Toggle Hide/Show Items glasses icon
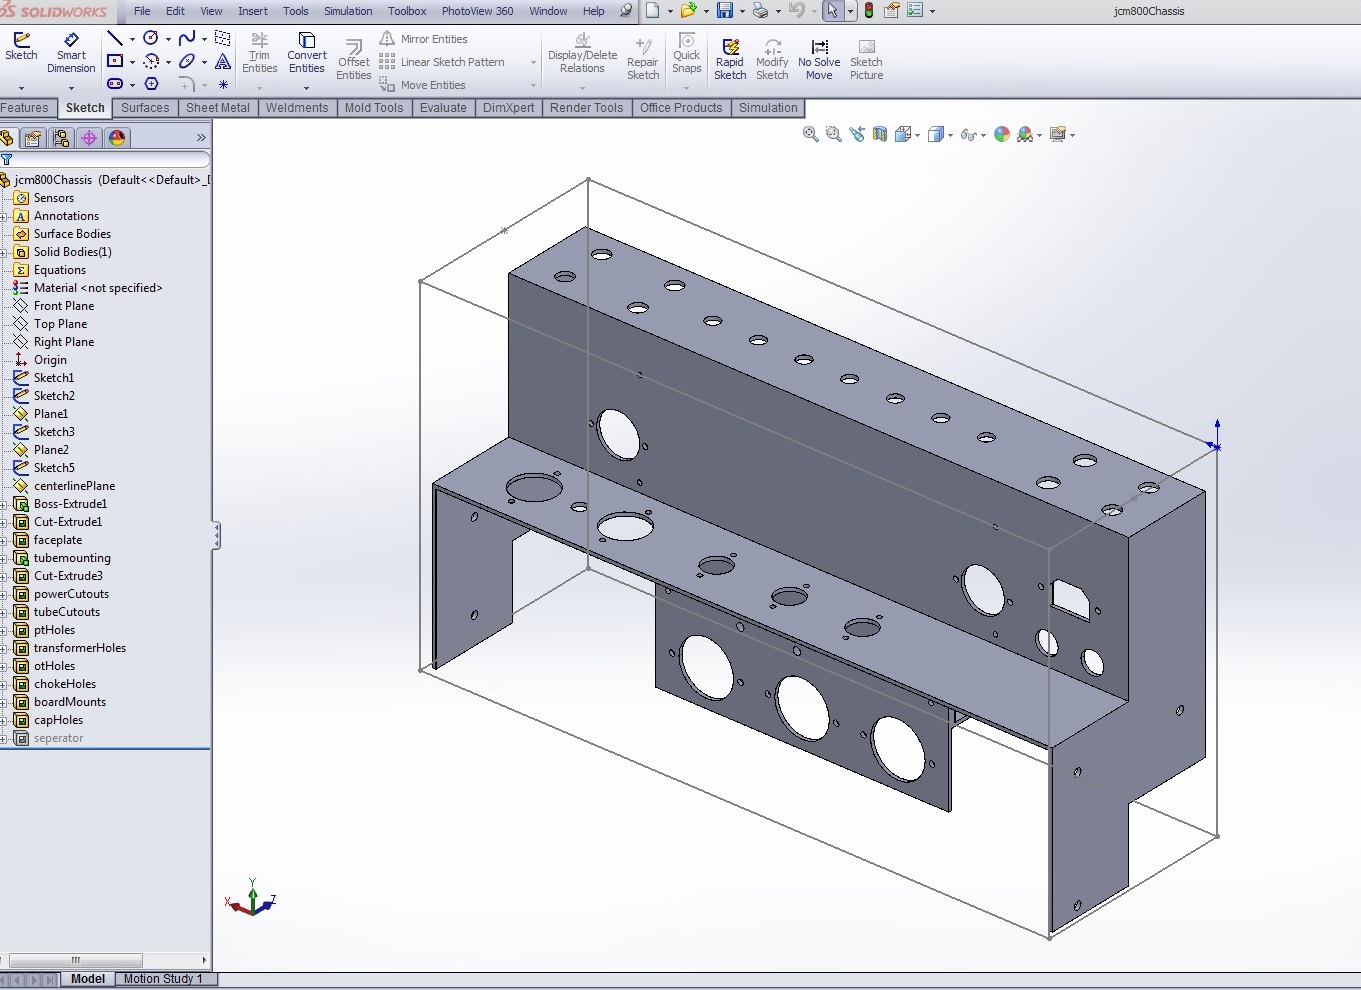This screenshot has height=990, width=1361. (x=968, y=135)
